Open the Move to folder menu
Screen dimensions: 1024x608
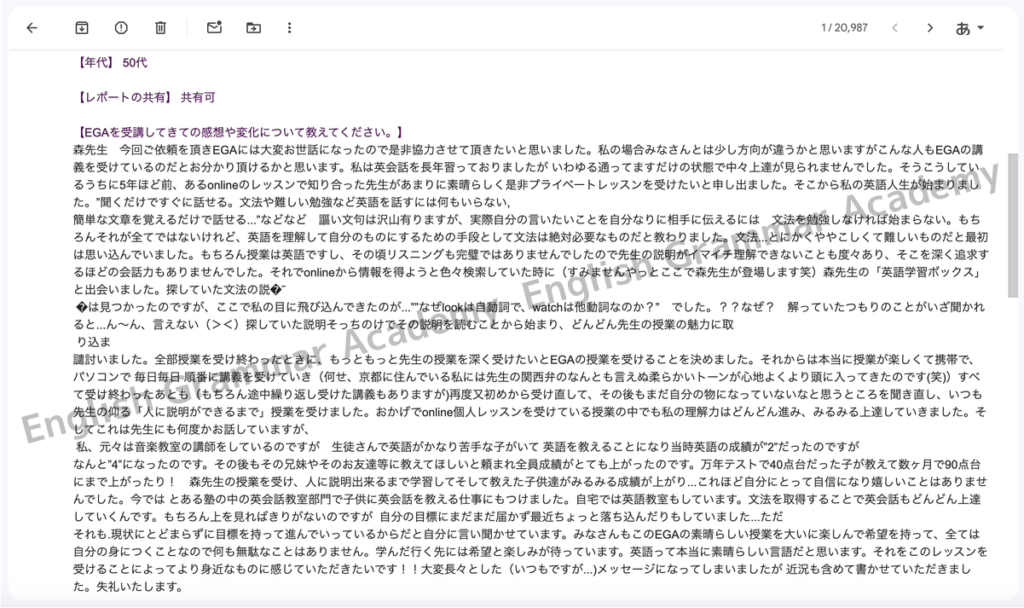pyautogui.click(x=252, y=28)
